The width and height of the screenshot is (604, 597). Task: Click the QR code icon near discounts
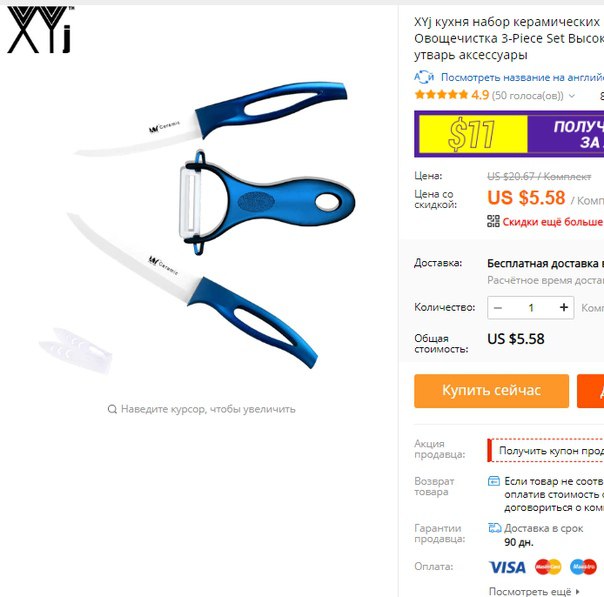click(x=493, y=221)
